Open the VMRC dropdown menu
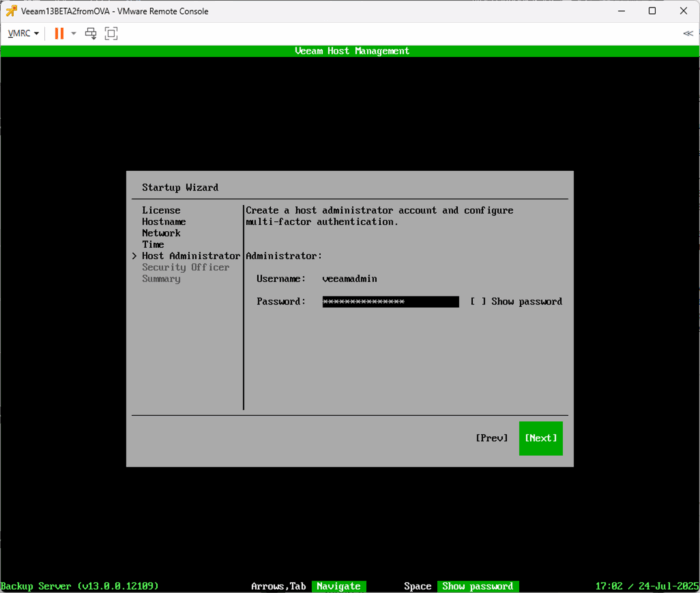Viewport: 700px width, 593px height. tap(23, 33)
